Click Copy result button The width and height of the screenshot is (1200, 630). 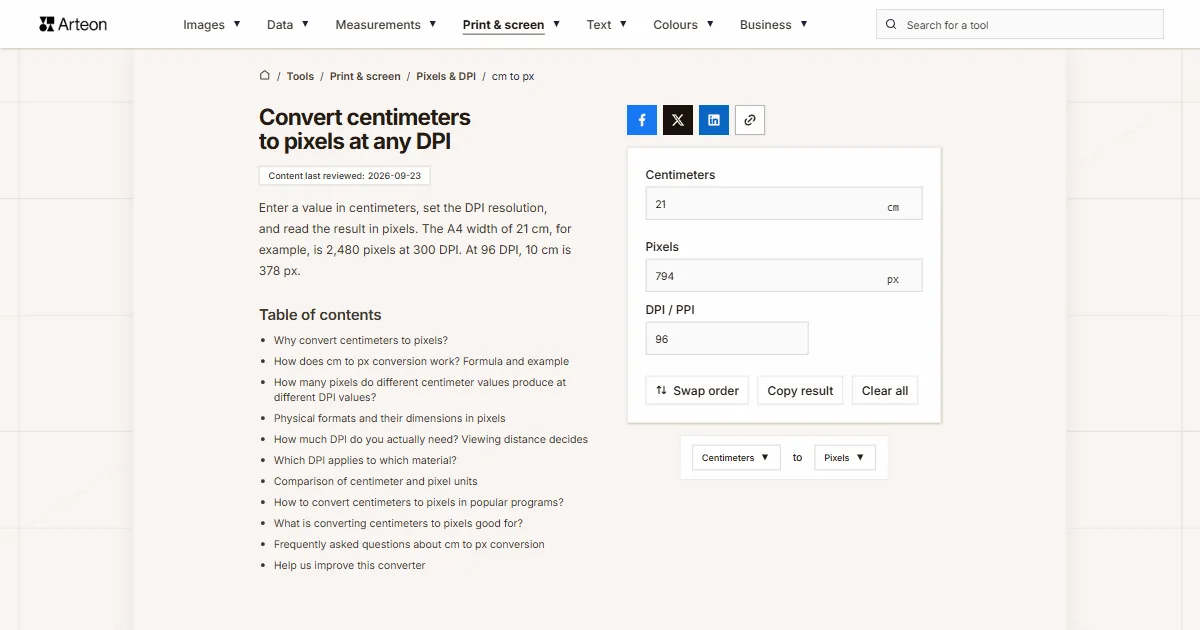click(800, 391)
